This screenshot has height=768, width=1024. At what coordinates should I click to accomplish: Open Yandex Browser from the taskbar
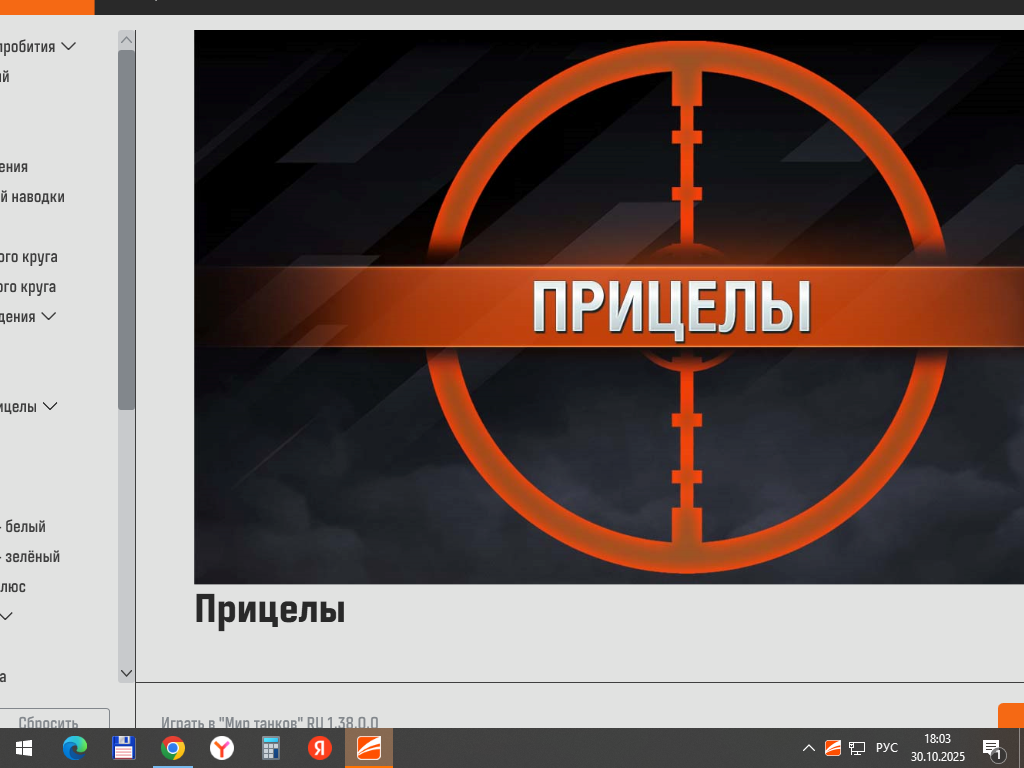point(221,748)
